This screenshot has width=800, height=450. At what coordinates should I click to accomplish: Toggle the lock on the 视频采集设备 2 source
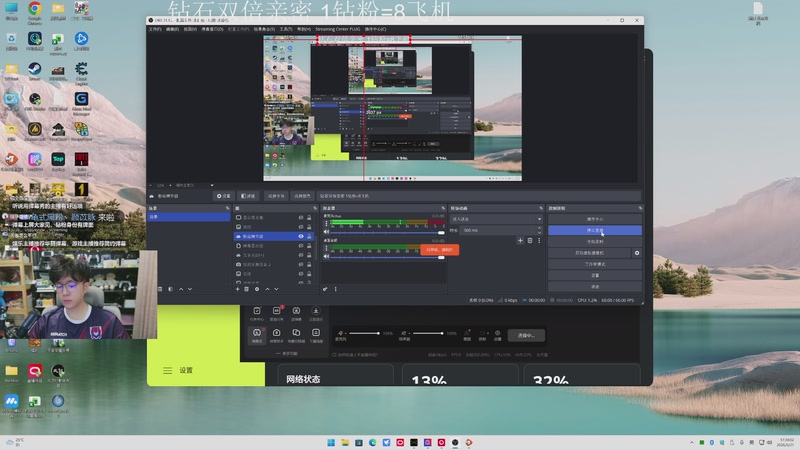click(x=309, y=264)
